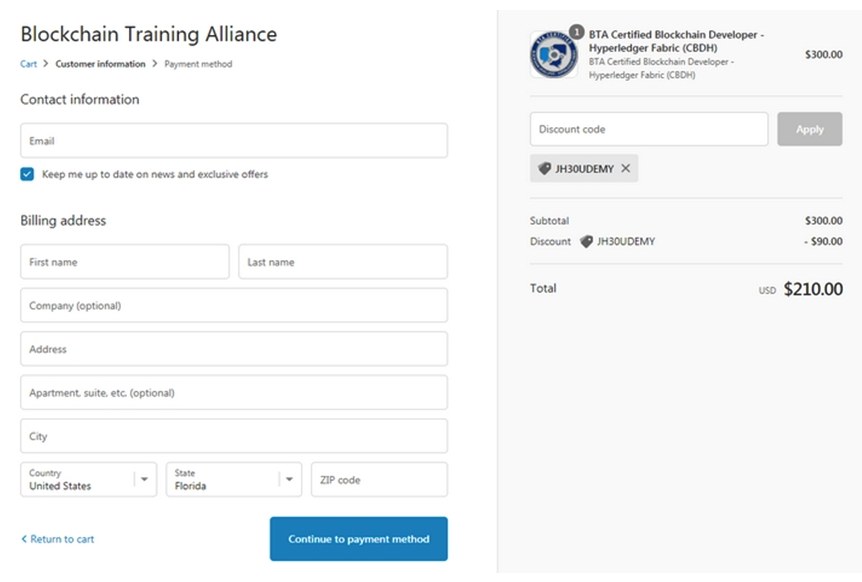Click the product badge thumbnail image
The height and width of the screenshot is (582, 862).
554,54
